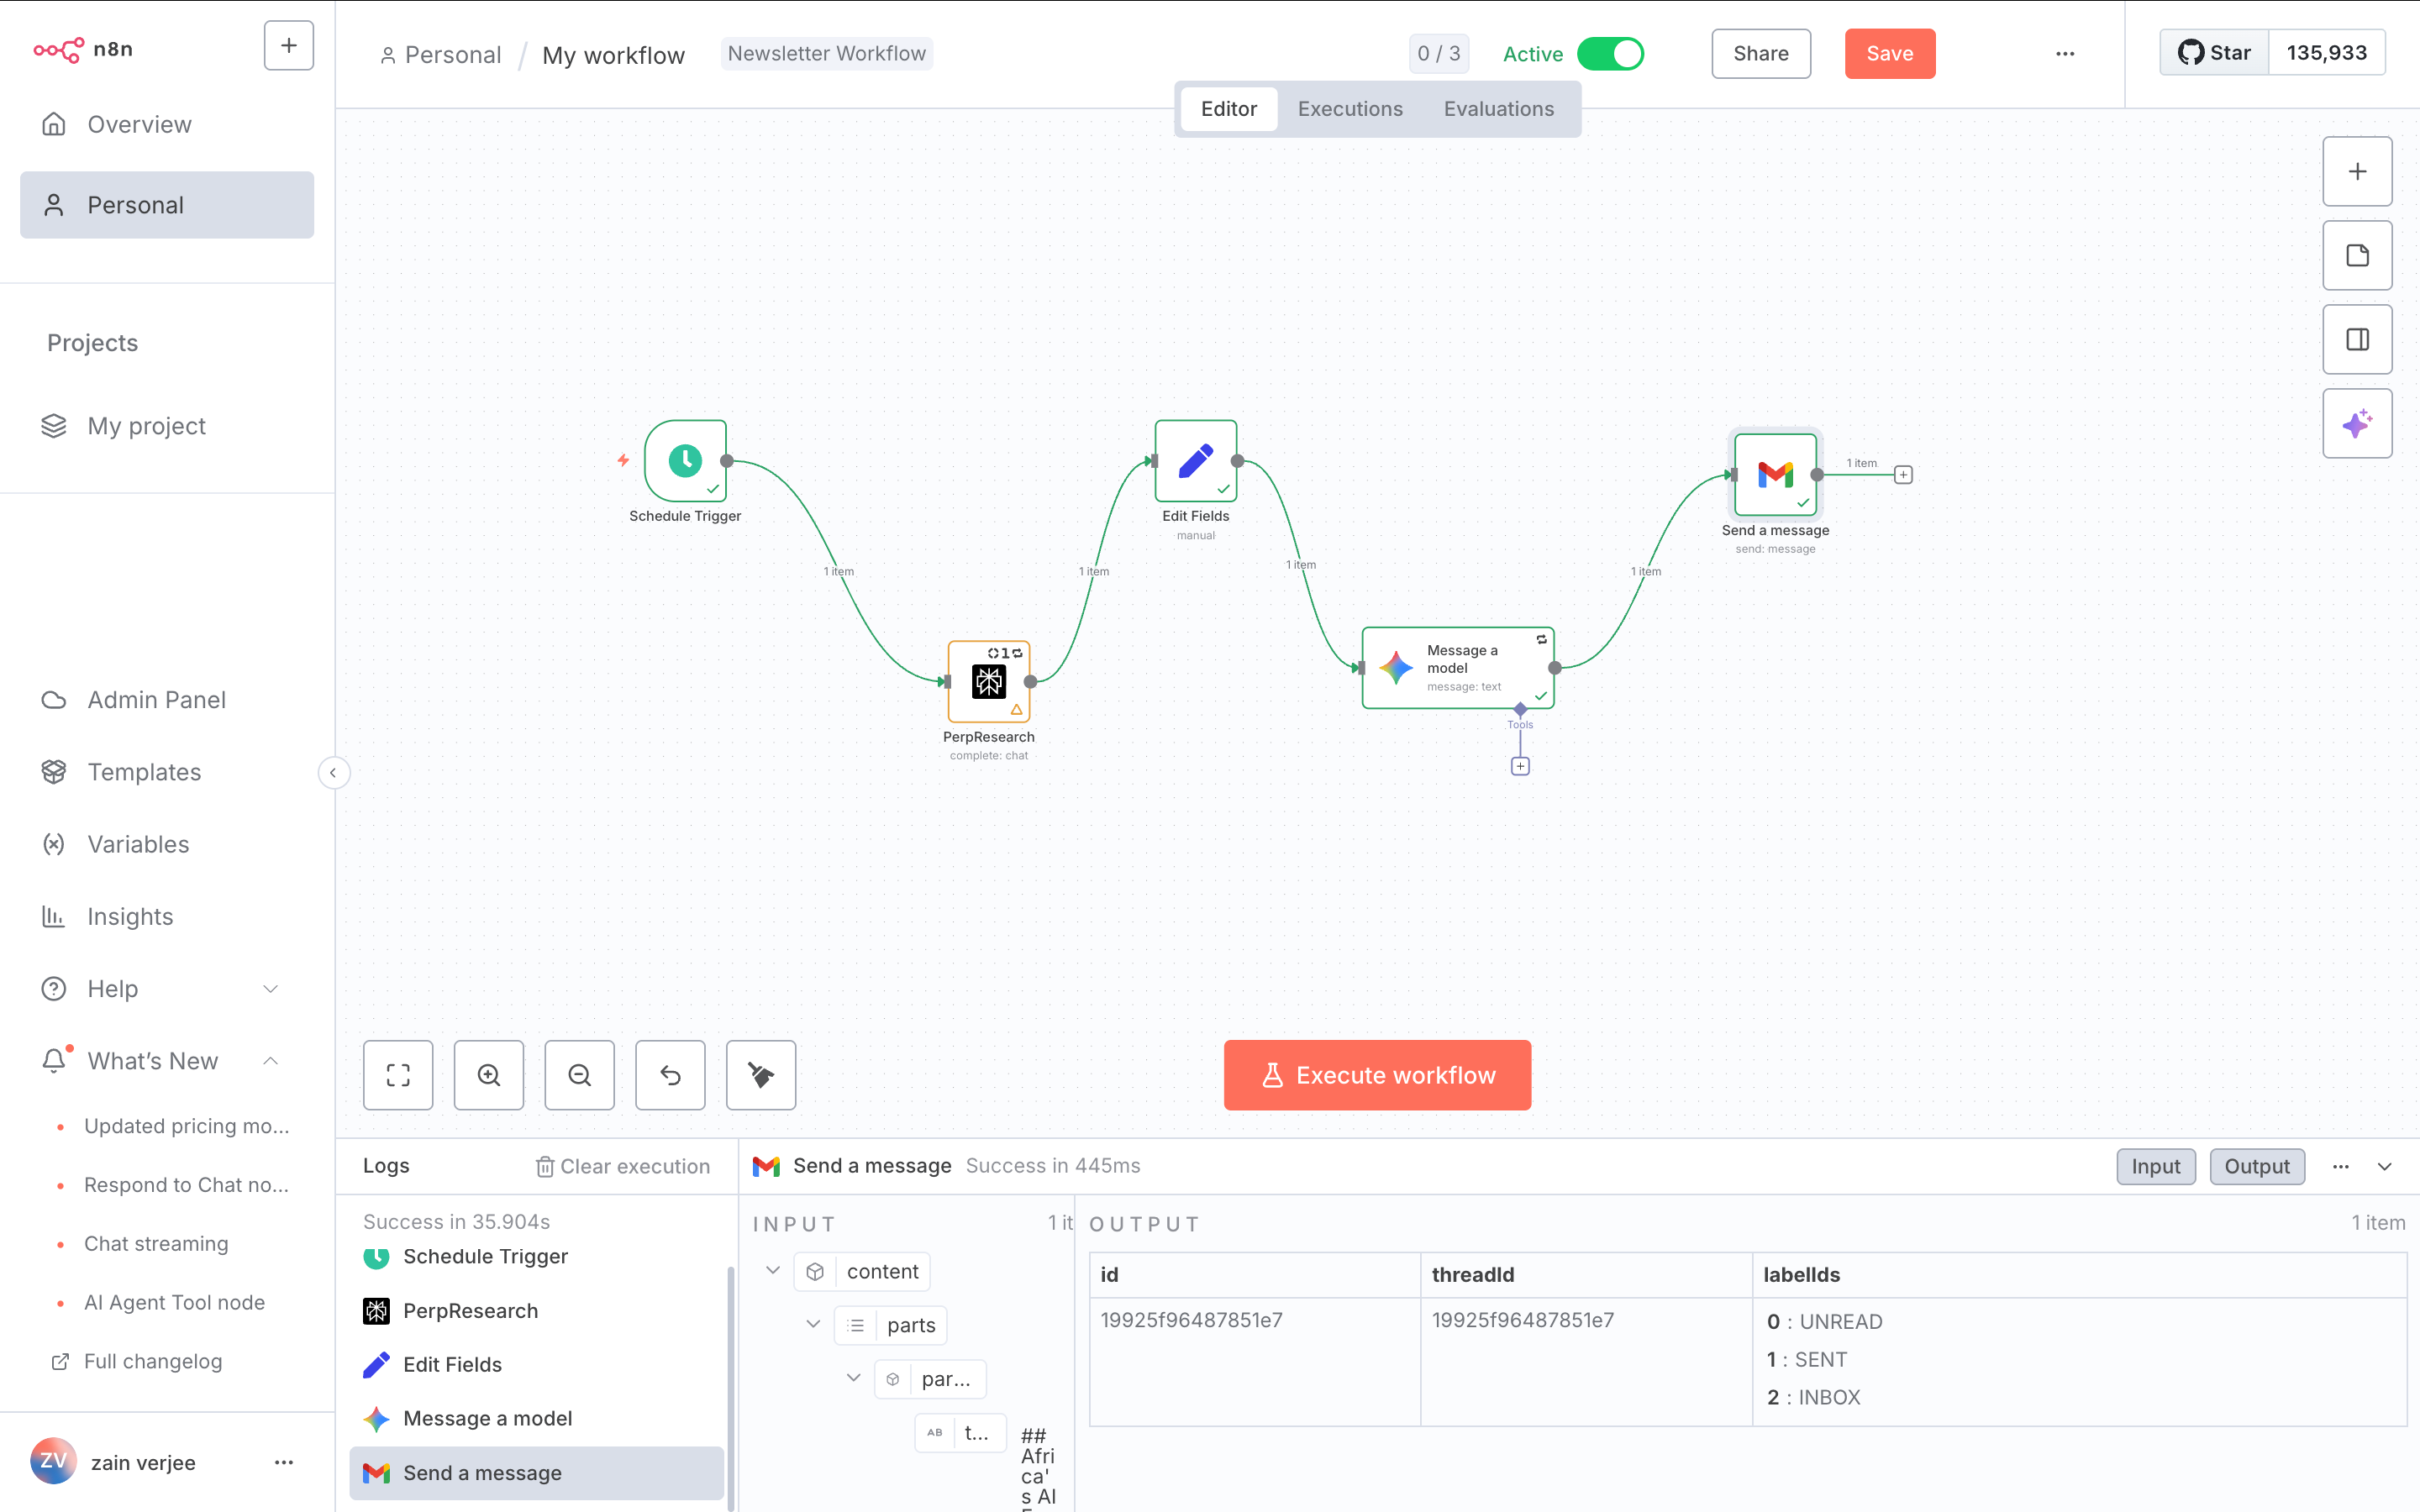Switch to the Executions tab
The image size is (2420, 1512).
pyautogui.click(x=1350, y=109)
